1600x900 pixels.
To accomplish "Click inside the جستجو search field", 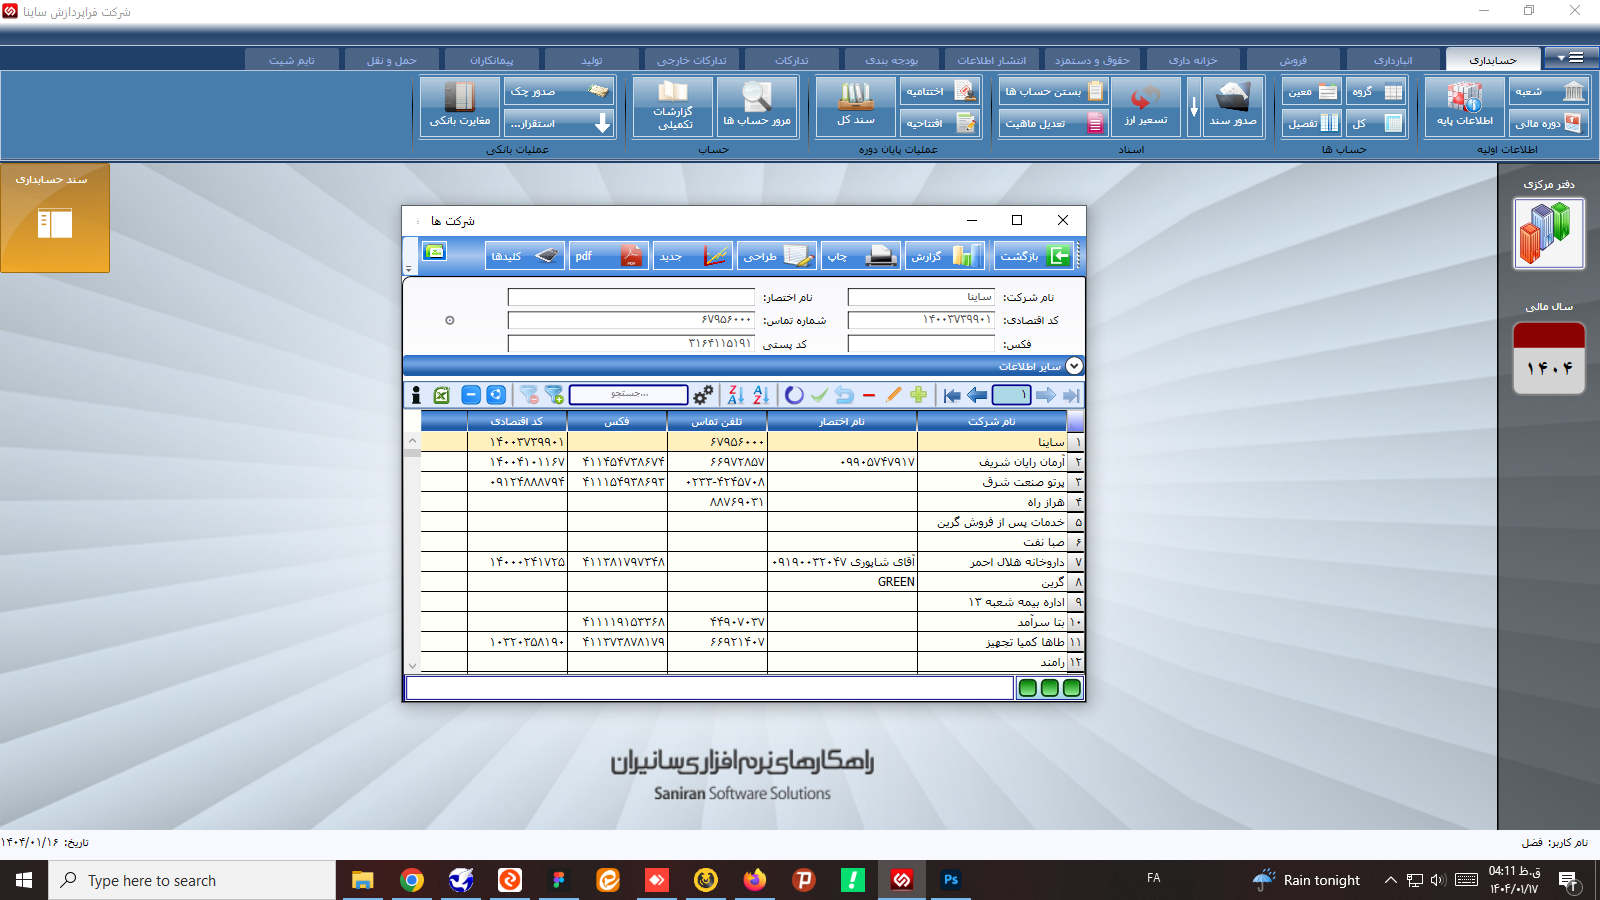I will pyautogui.click(x=628, y=395).
